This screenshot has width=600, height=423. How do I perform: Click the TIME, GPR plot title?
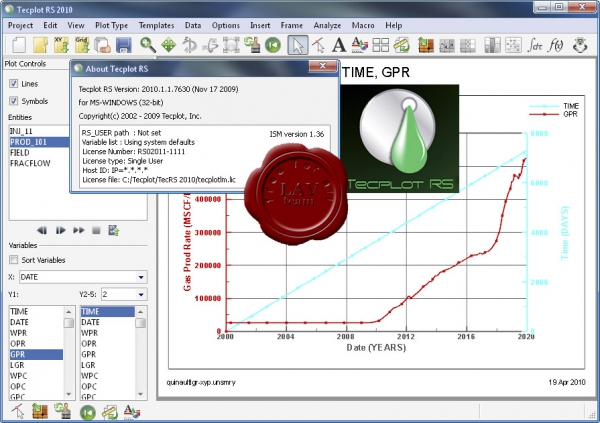pyautogui.click(x=375, y=72)
